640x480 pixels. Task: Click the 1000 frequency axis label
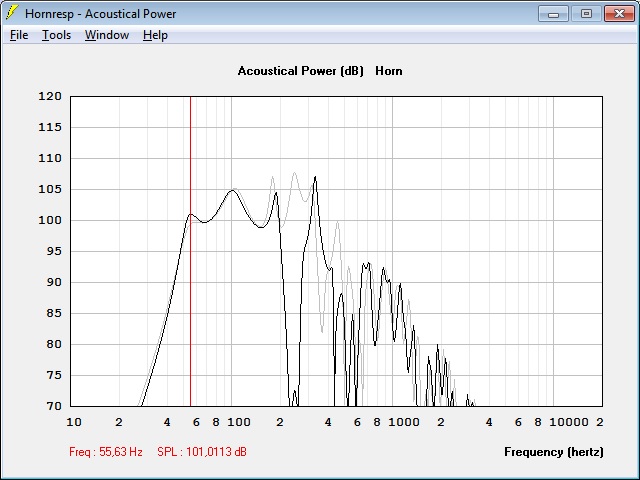point(404,422)
